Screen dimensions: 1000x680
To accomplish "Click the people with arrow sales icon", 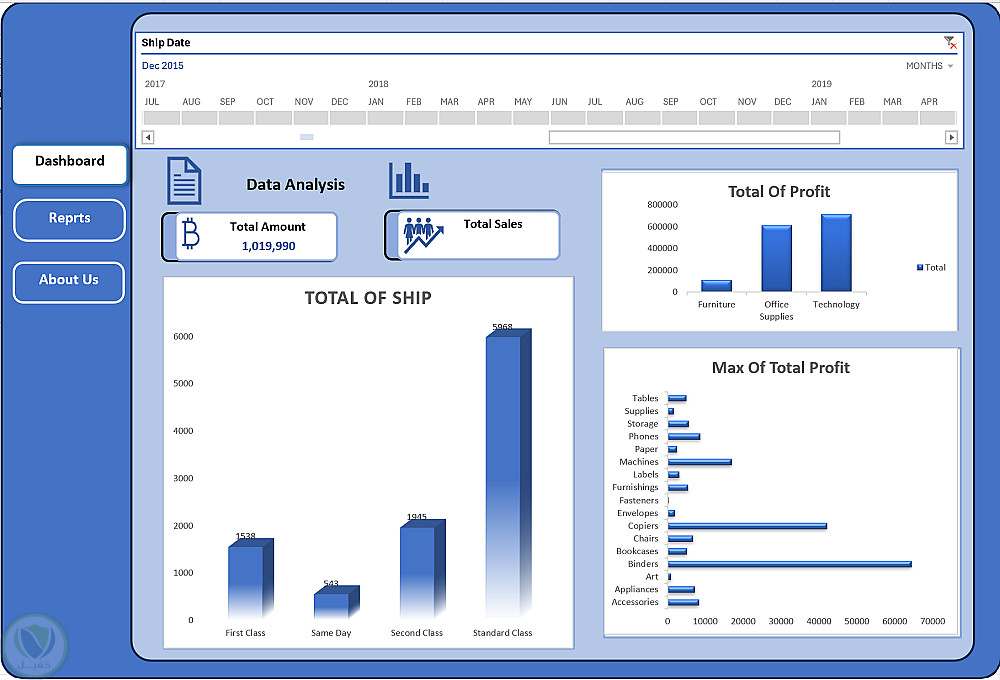I will [x=422, y=235].
